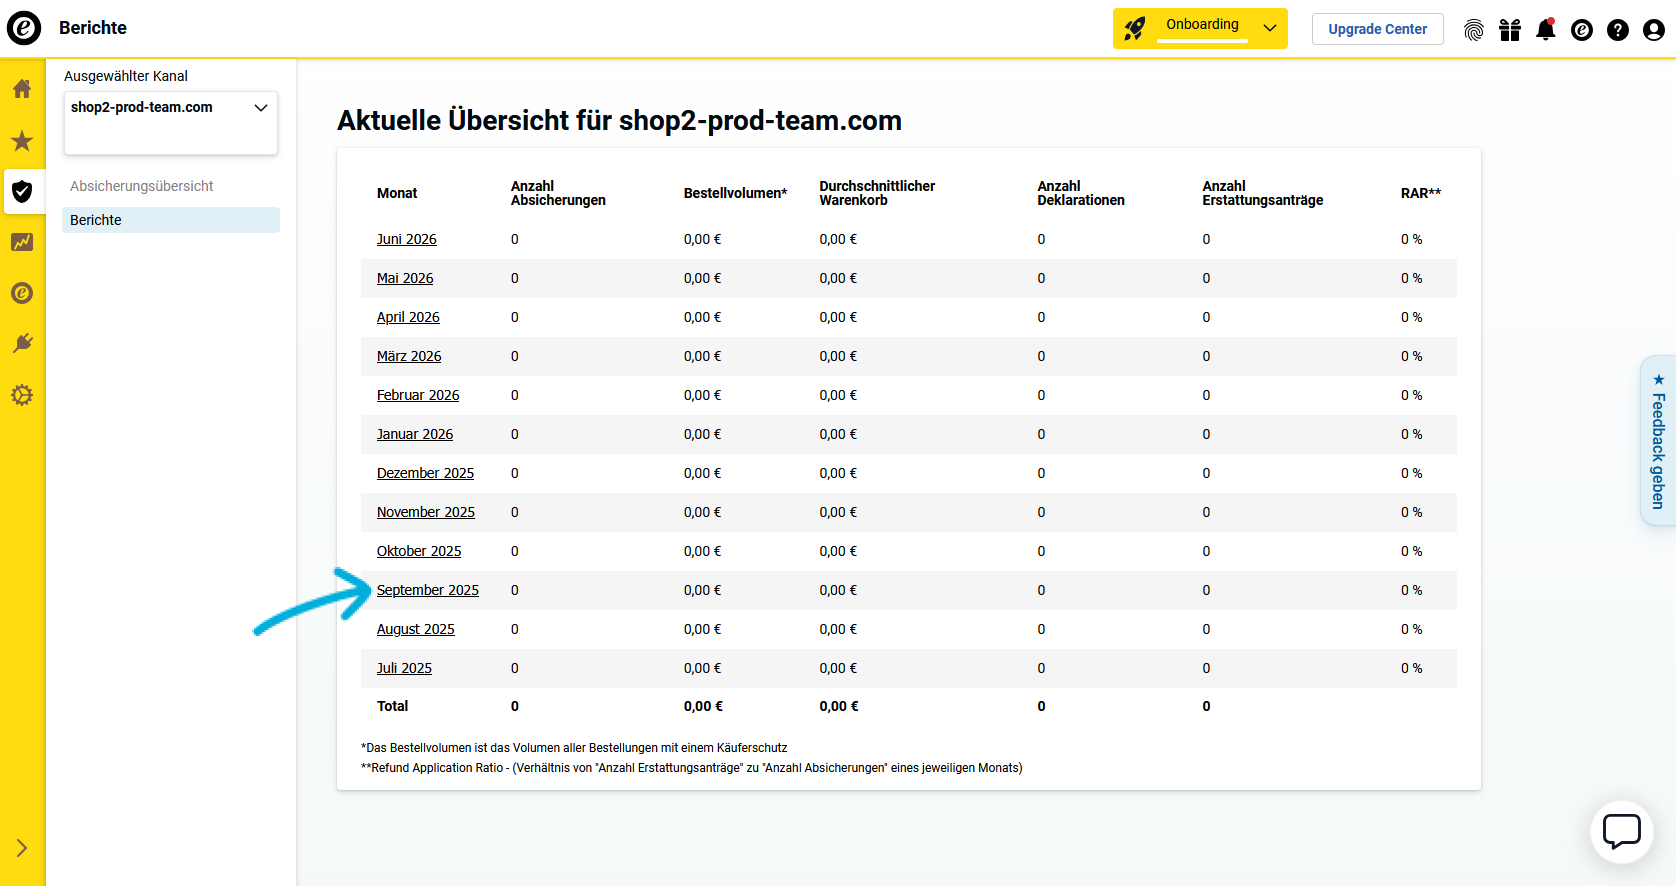
Task: Open the März 2026 report link
Action: coord(409,356)
